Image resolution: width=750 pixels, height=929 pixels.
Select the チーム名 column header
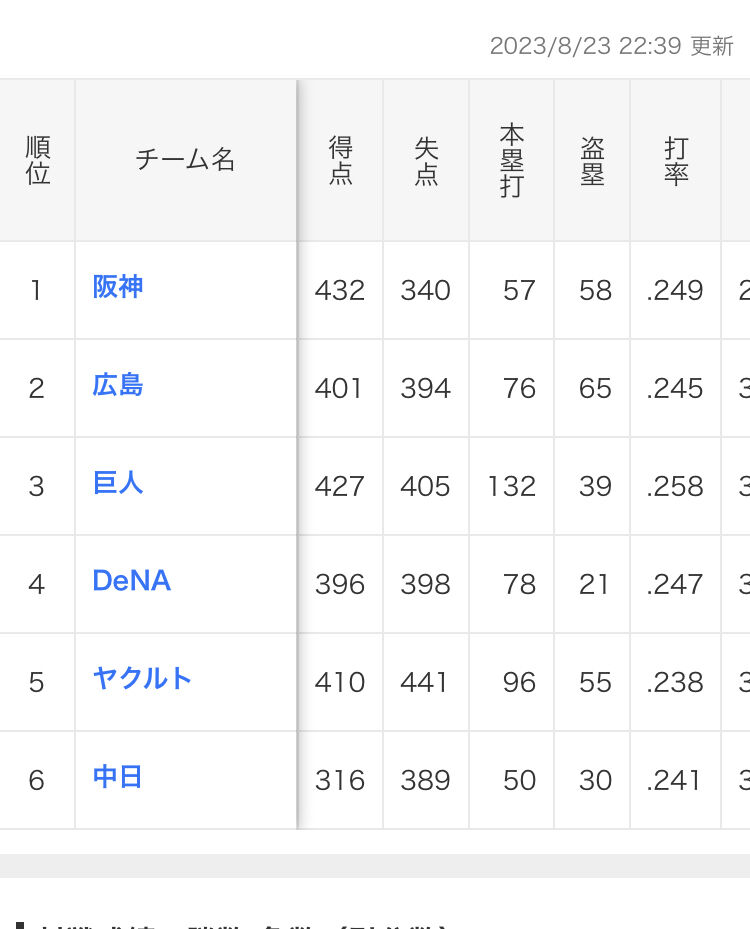[x=185, y=159]
